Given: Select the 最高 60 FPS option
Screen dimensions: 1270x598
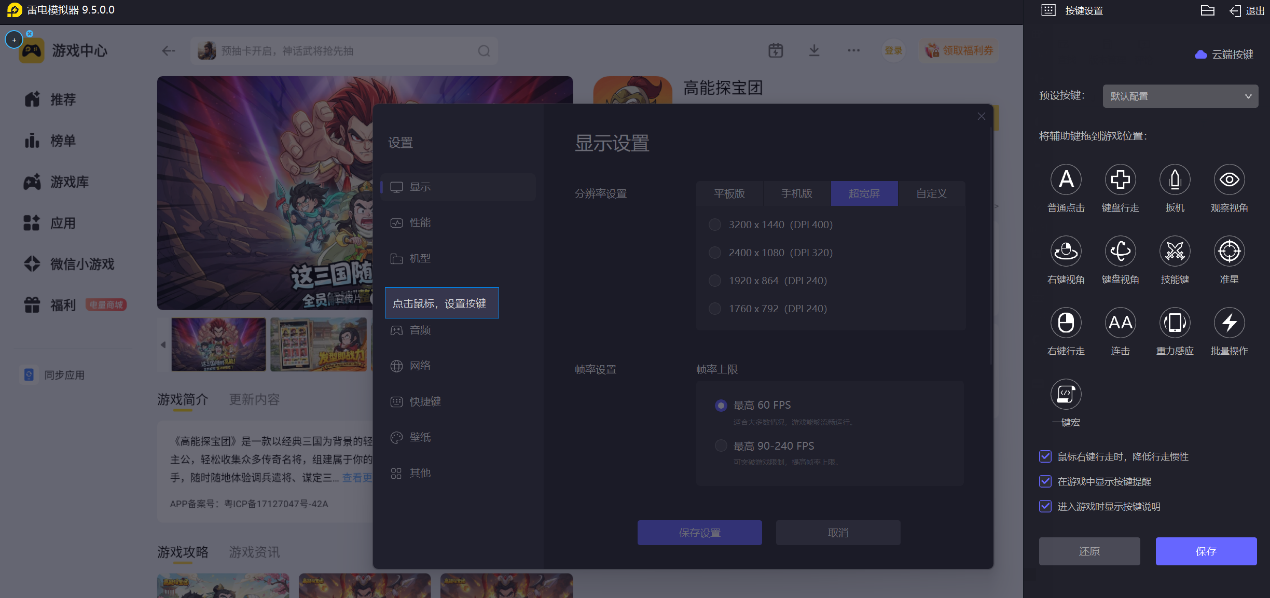Looking at the screenshot, I should tap(721, 405).
